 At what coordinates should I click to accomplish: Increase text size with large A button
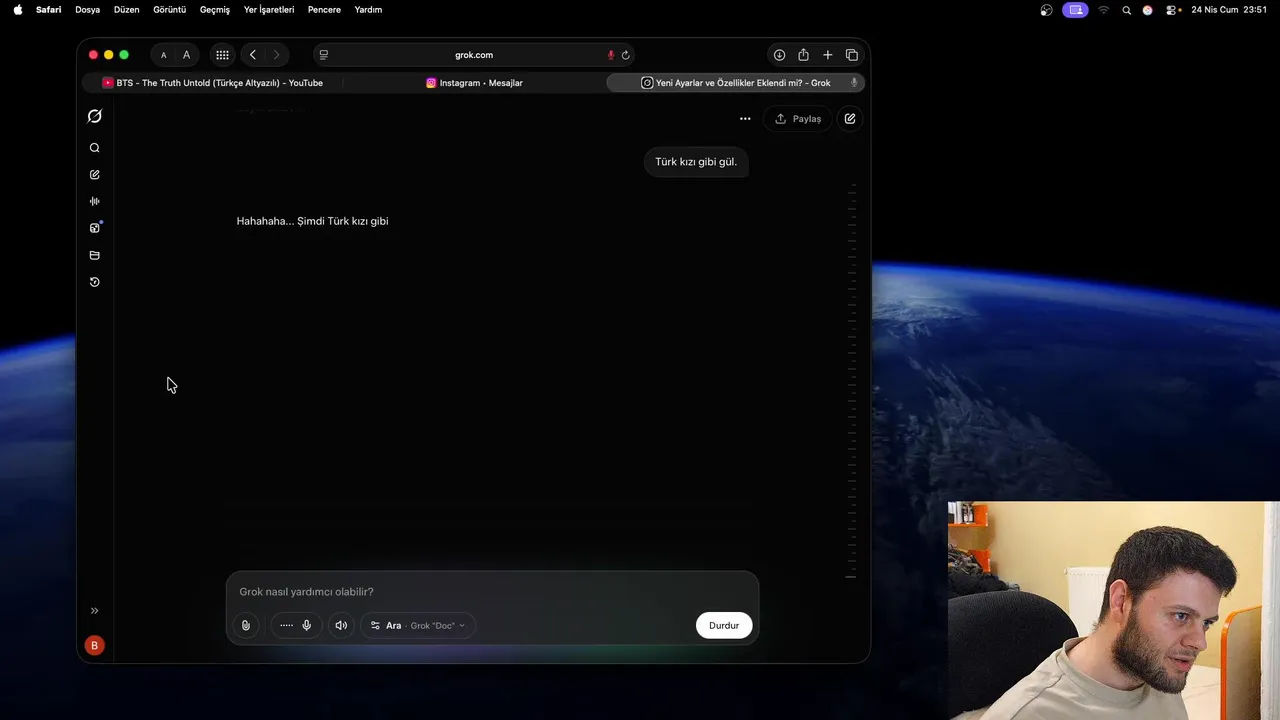pyautogui.click(x=186, y=55)
